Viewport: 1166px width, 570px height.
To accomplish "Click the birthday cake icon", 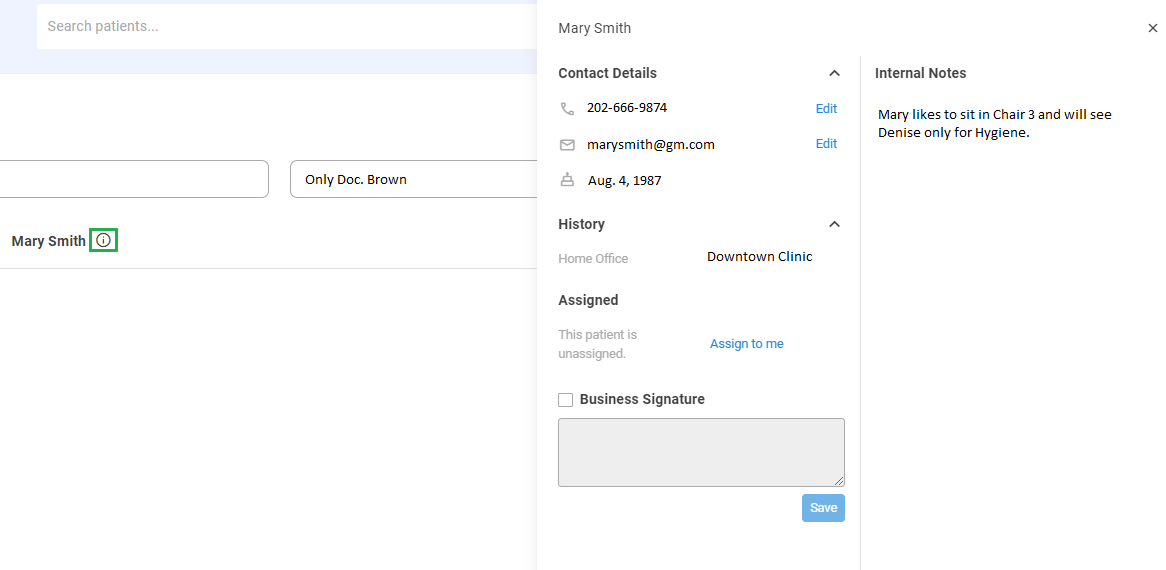I will click(567, 180).
